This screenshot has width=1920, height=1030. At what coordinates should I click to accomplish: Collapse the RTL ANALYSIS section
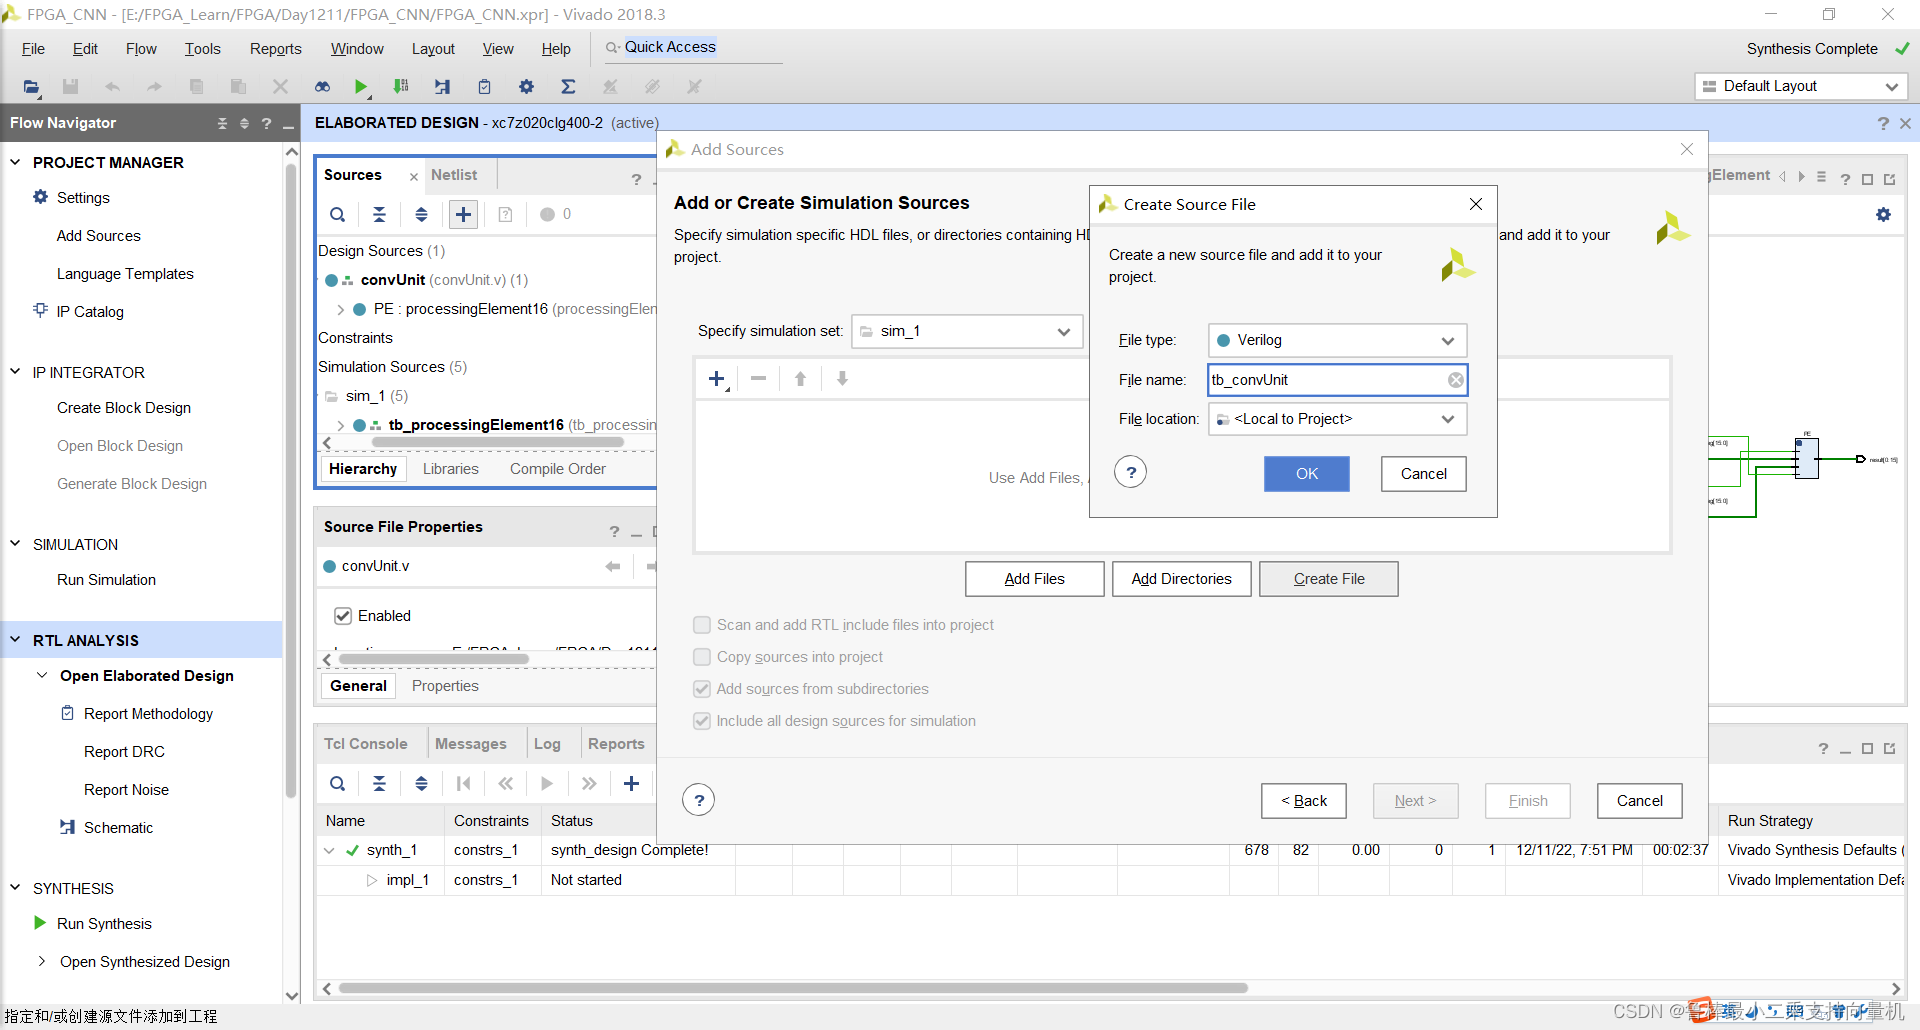point(15,640)
